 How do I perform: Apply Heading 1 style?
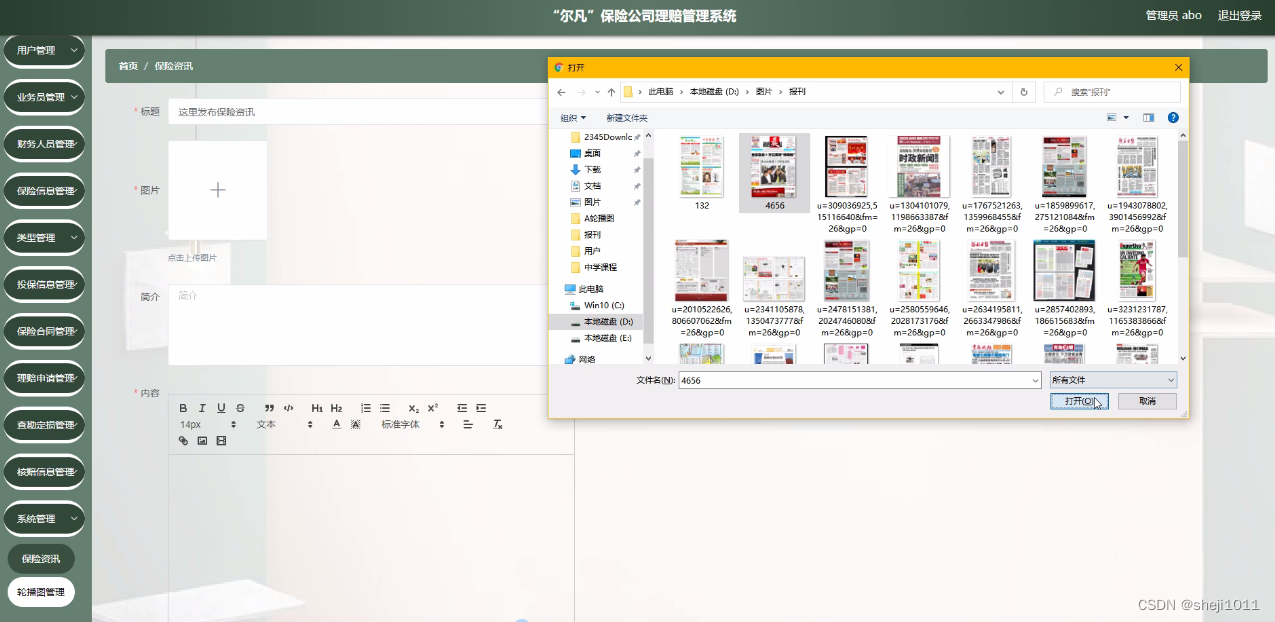point(317,408)
